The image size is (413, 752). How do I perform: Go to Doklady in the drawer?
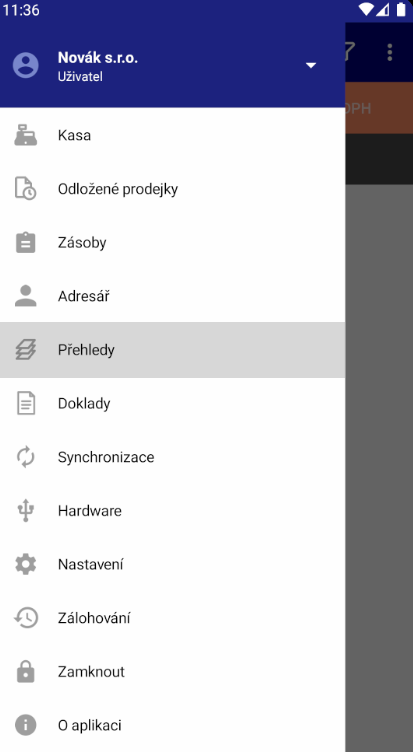[x=172, y=403]
